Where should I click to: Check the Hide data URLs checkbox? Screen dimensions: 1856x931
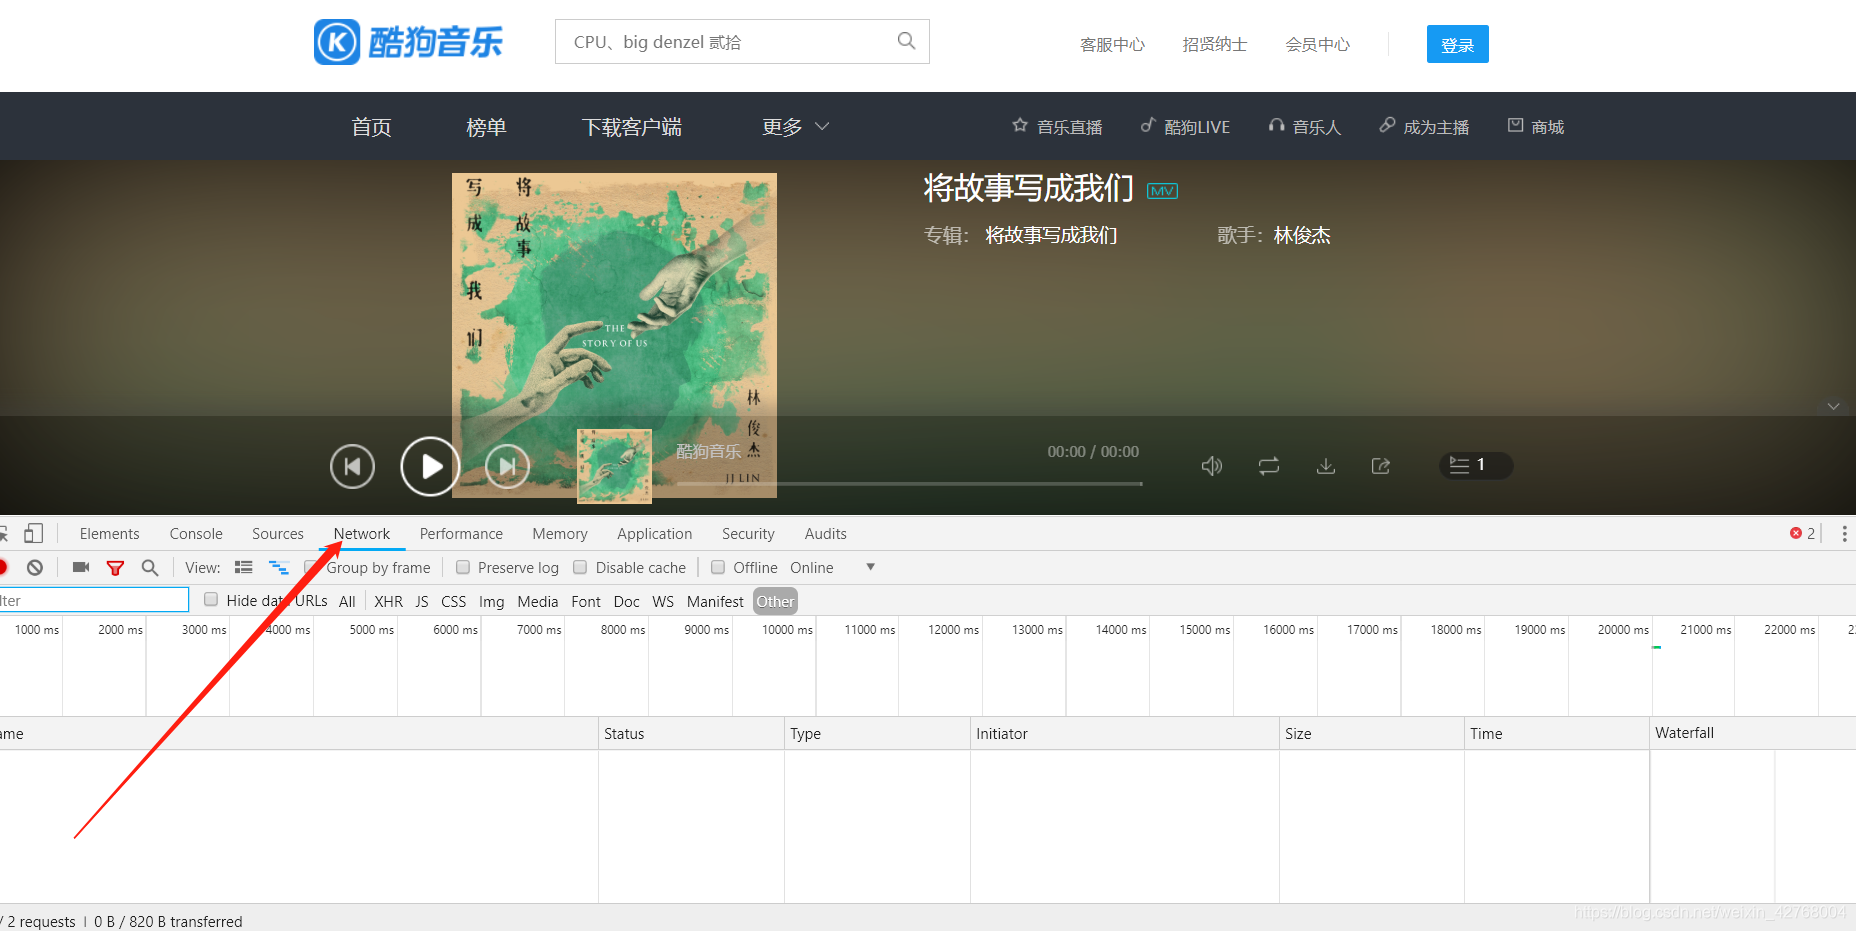coord(211,599)
